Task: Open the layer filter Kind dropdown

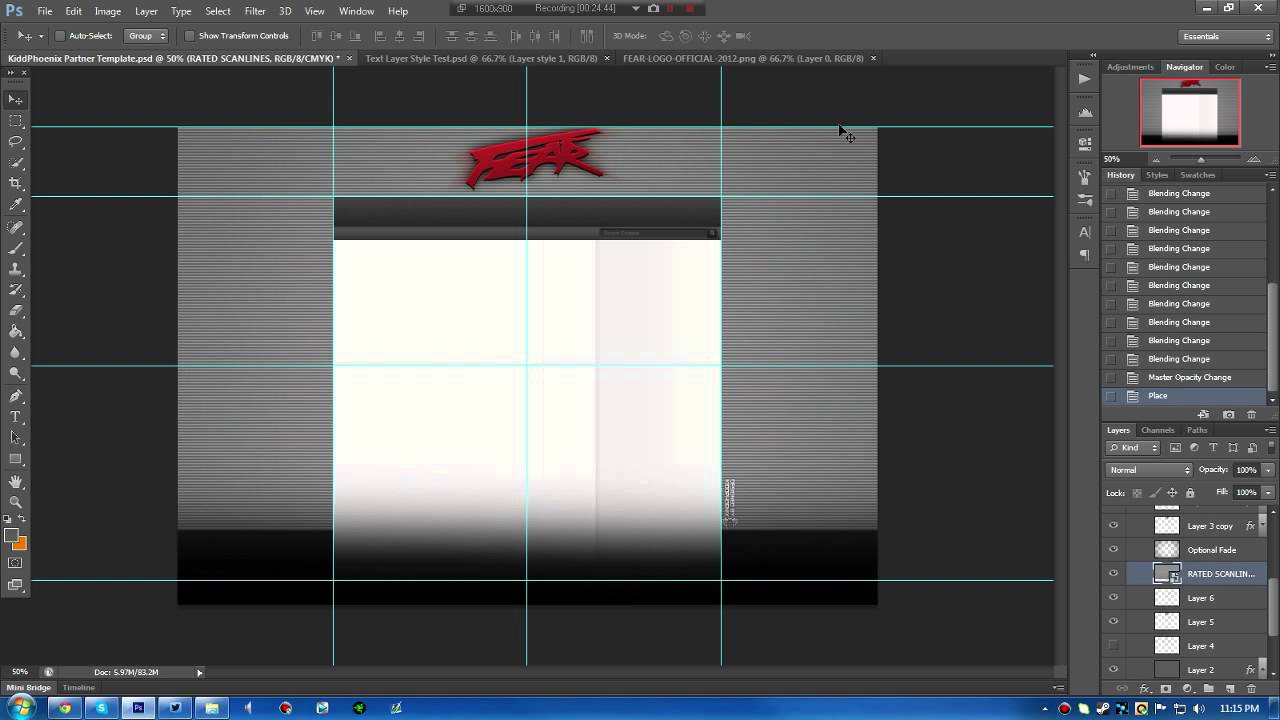Action: click(1133, 448)
